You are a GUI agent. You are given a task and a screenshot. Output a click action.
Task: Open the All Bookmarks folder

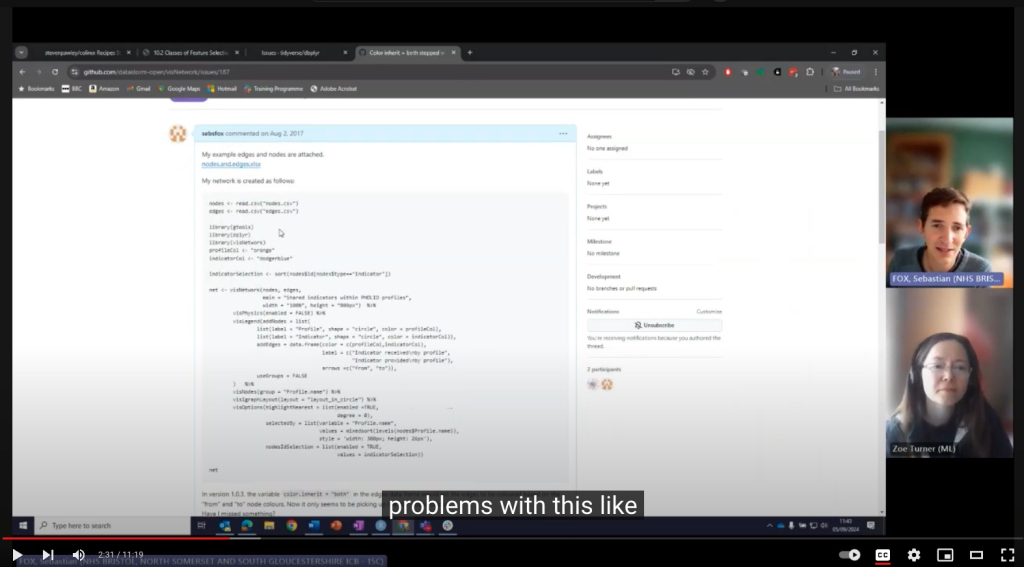[x=856, y=89]
